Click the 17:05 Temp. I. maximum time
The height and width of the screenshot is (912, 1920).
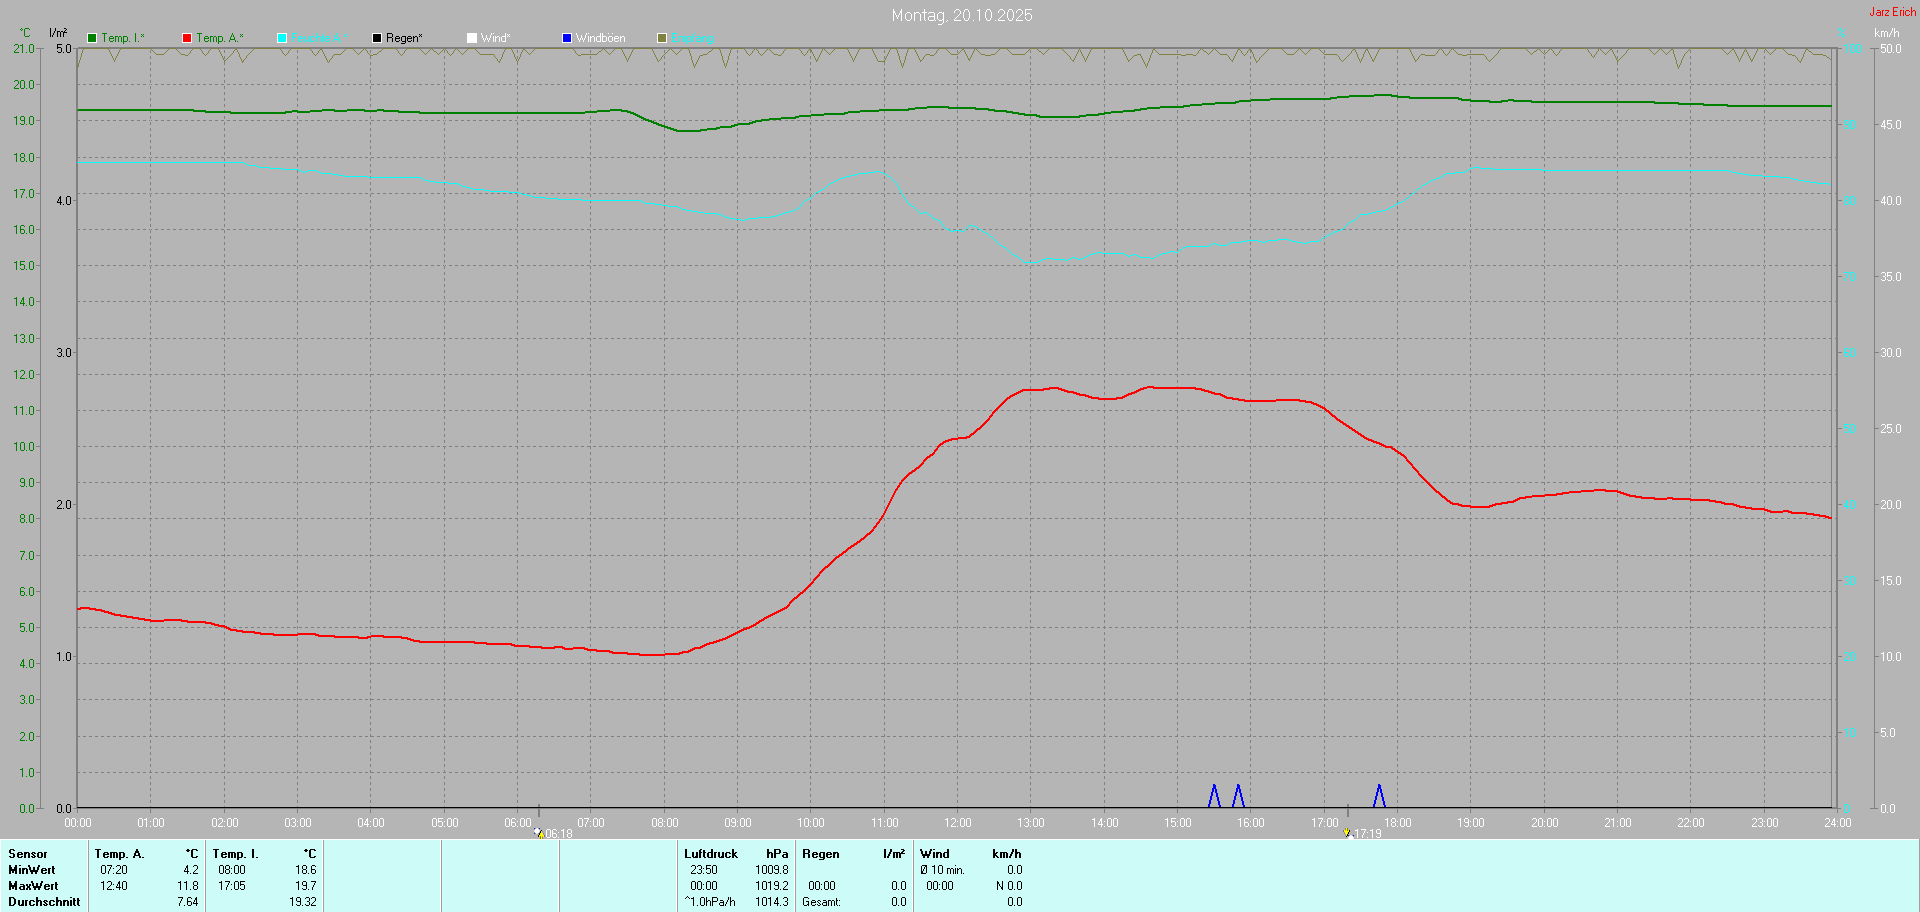coord(232,886)
